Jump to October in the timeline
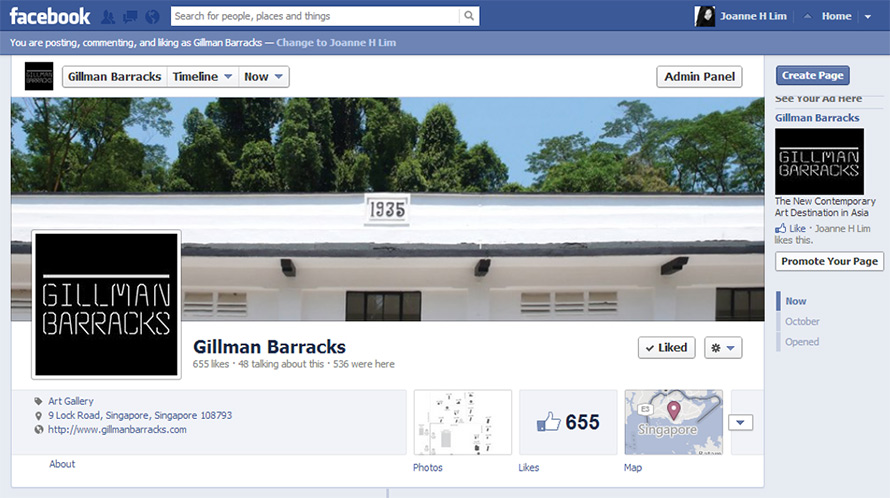The width and height of the screenshot is (890, 498). tap(802, 321)
